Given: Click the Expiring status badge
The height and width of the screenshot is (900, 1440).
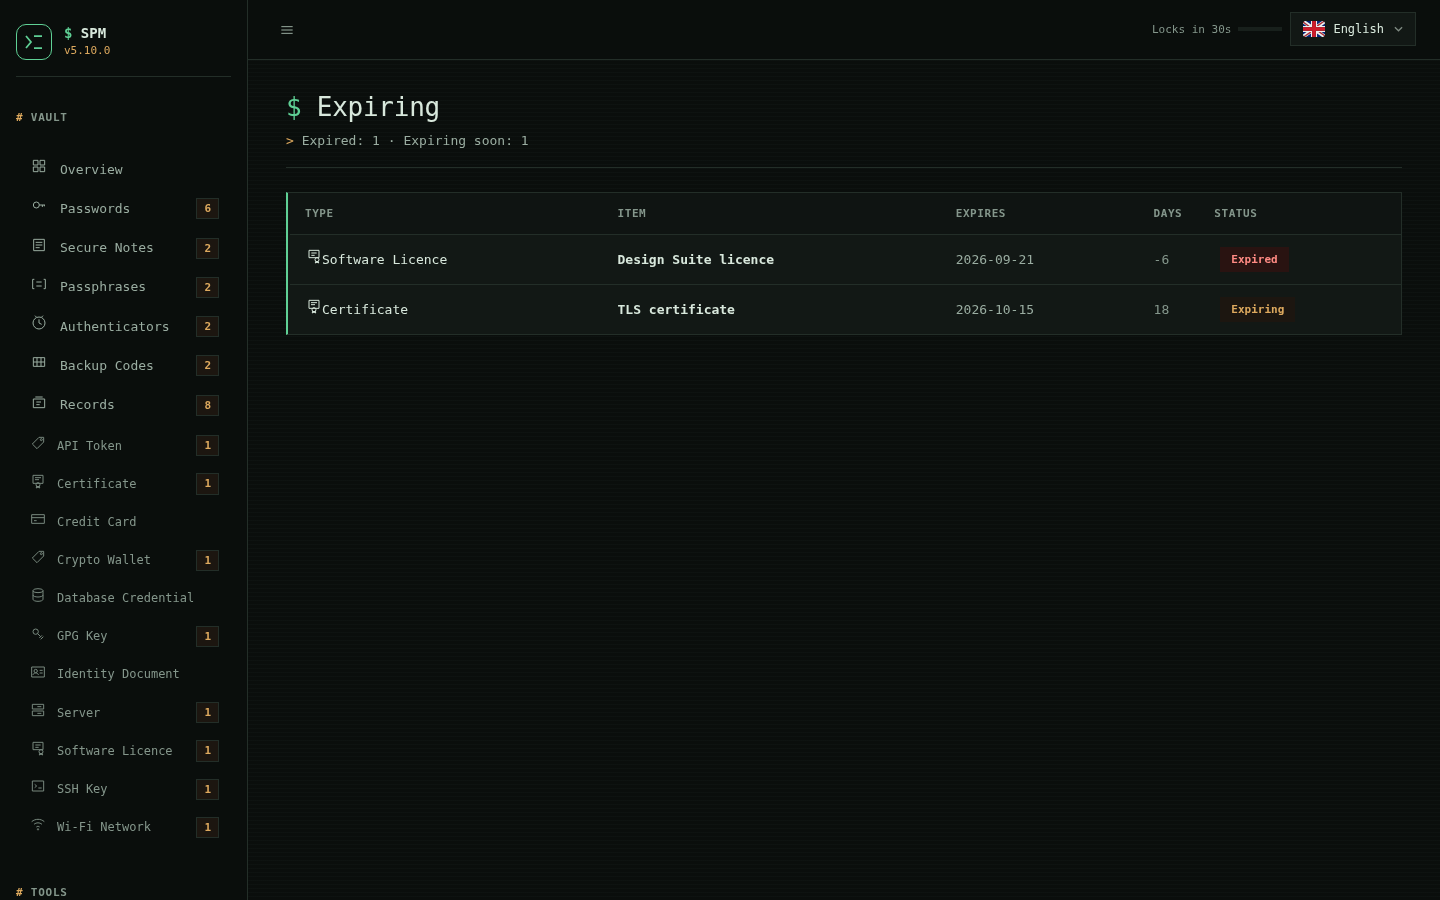Looking at the screenshot, I should coord(1257,310).
